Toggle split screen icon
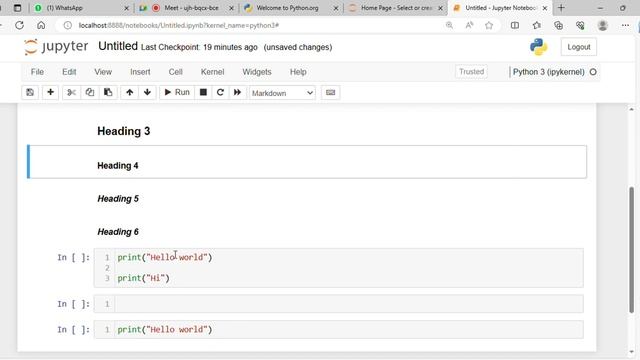This screenshot has height=360, width=640. pyautogui.click(x=515, y=25)
